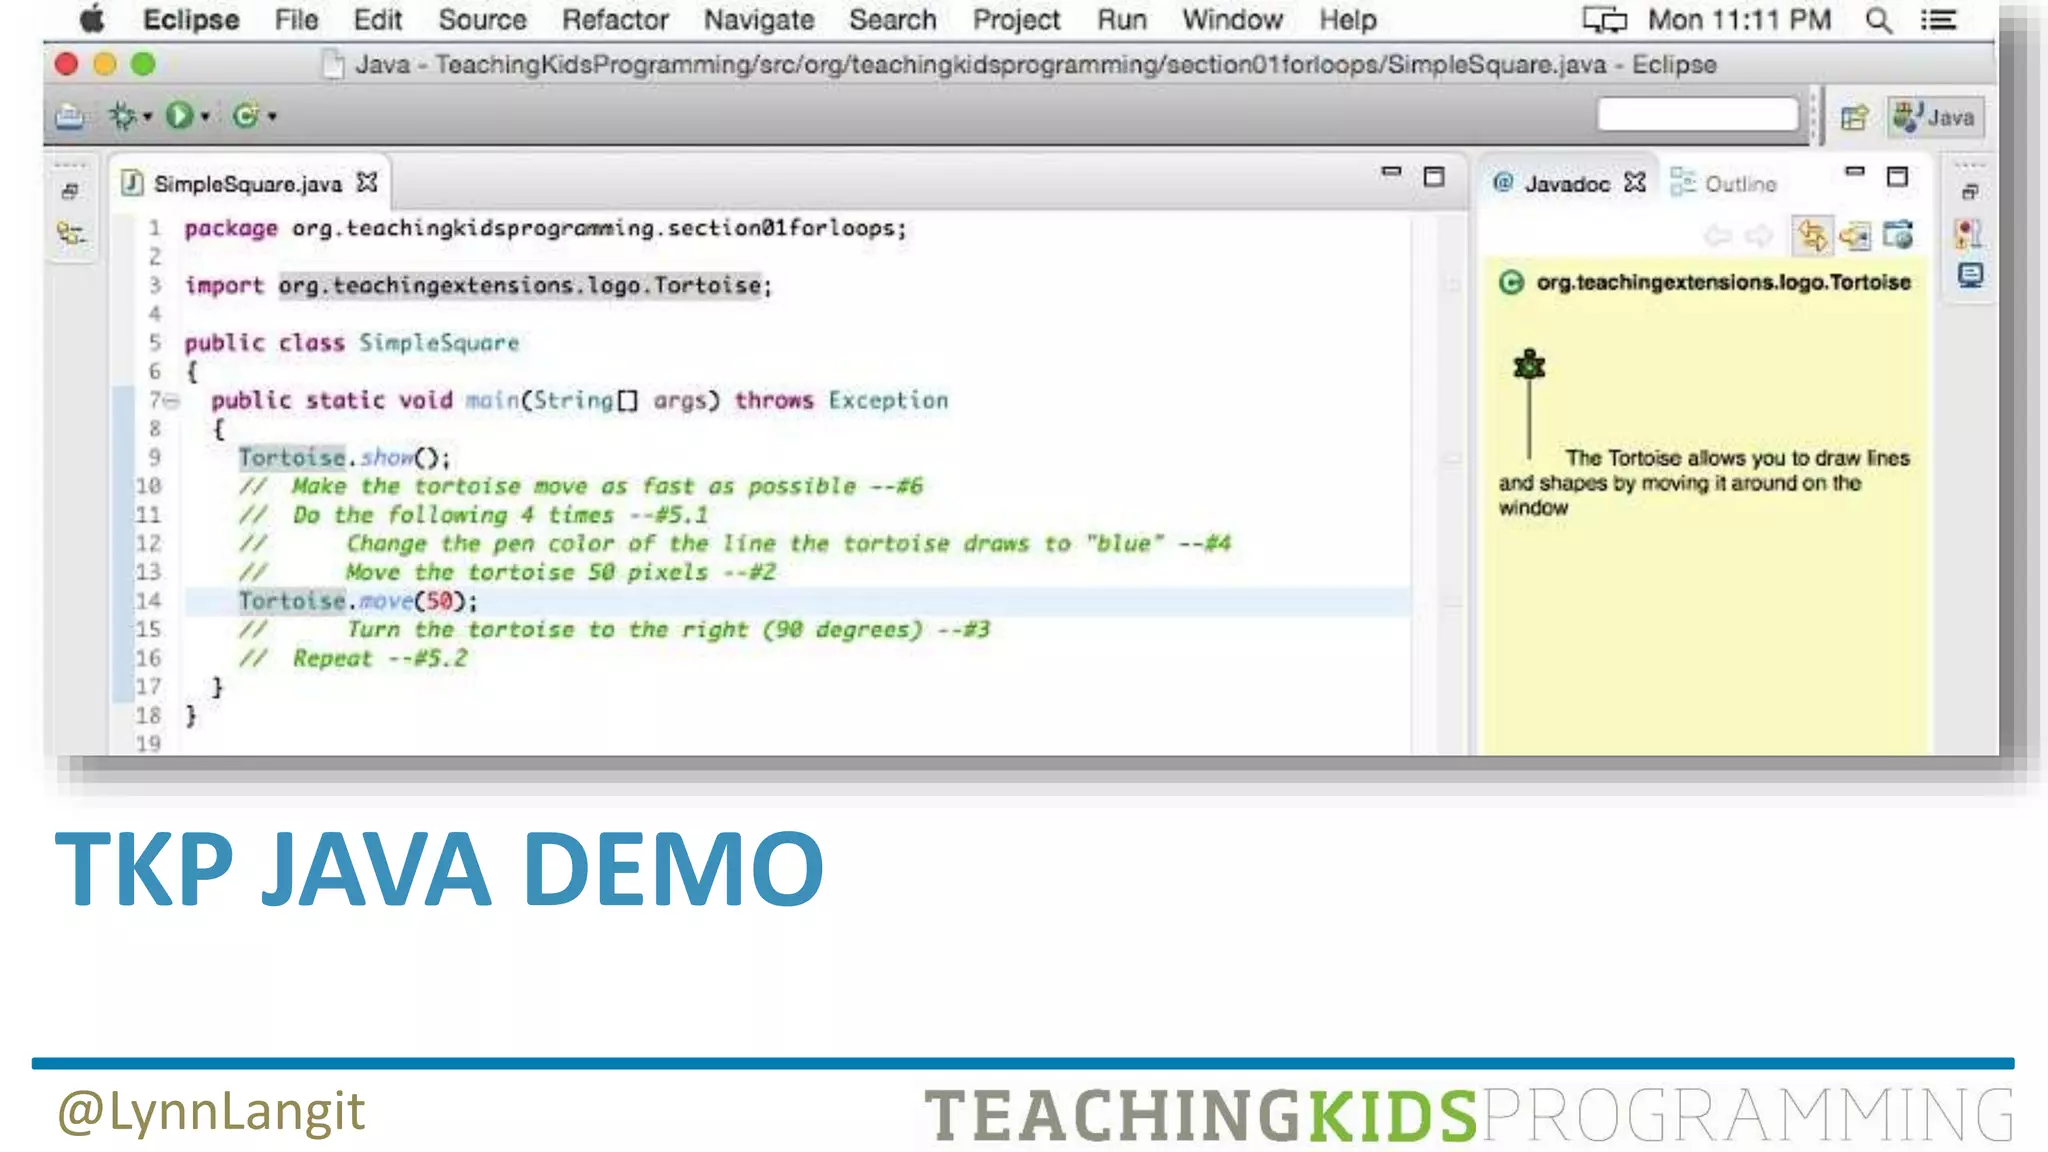Click line number 14 in the gutter
Screen dimensions: 2048x1152
tap(148, 601)
